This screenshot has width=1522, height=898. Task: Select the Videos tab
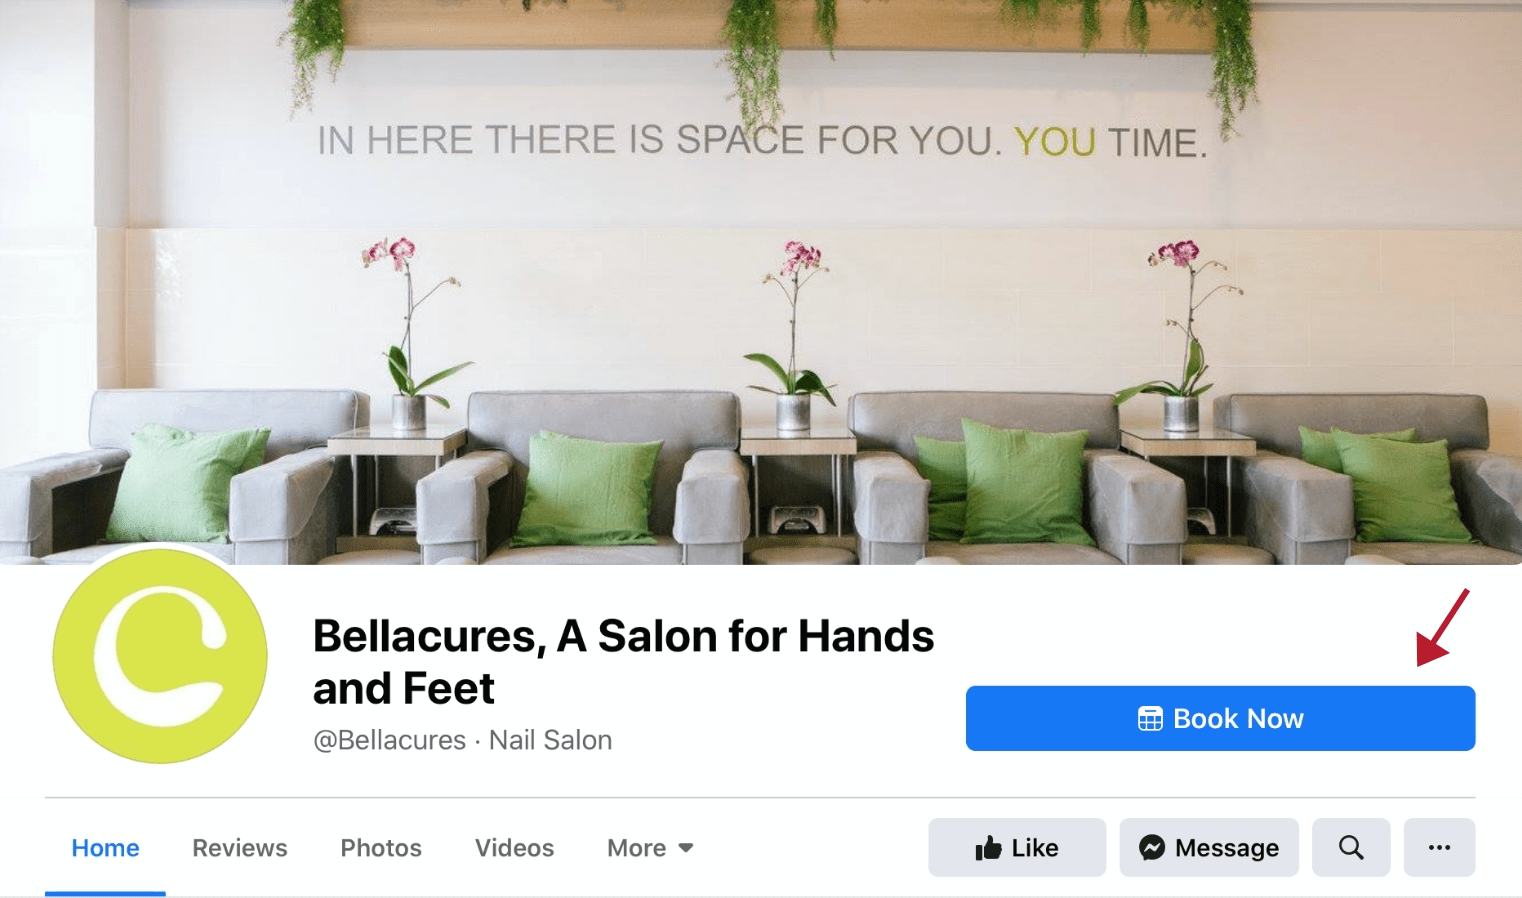click(514, 848)
